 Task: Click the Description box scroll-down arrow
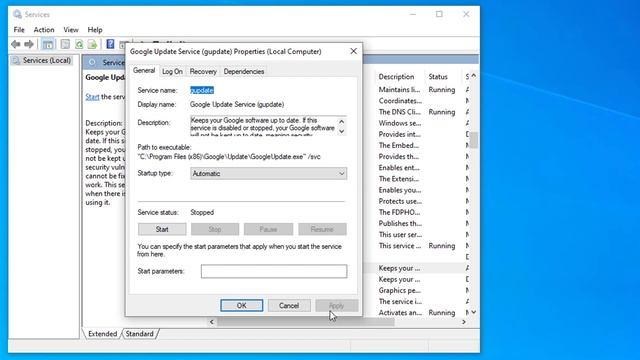coord(342,131)
